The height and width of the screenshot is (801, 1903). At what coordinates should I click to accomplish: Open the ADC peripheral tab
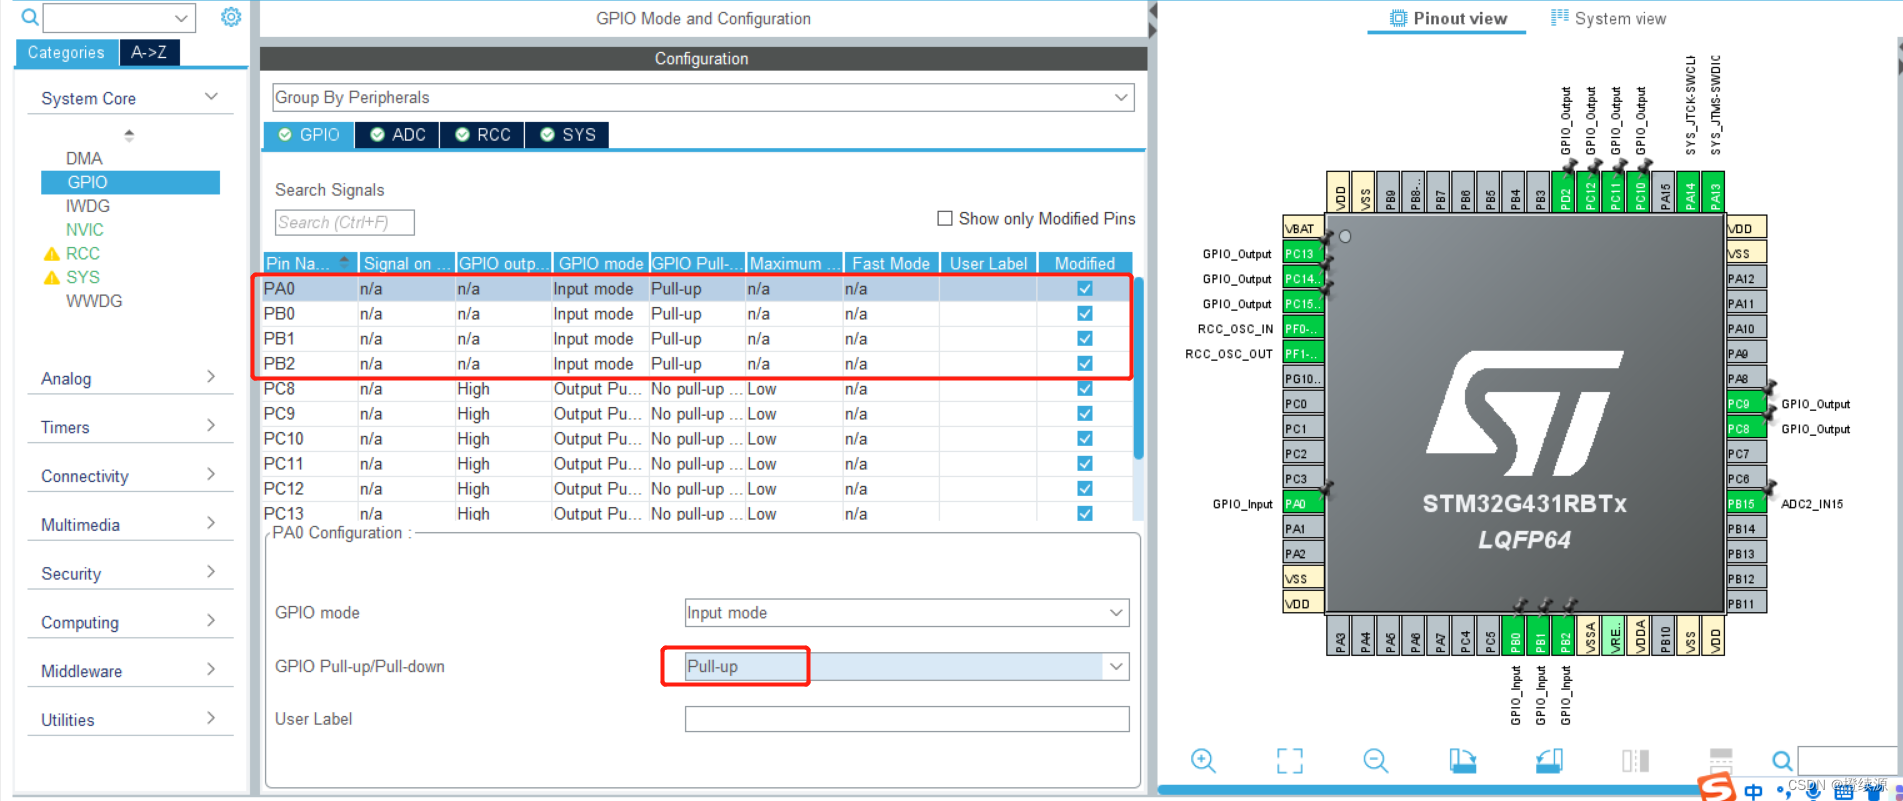point(397,135)
